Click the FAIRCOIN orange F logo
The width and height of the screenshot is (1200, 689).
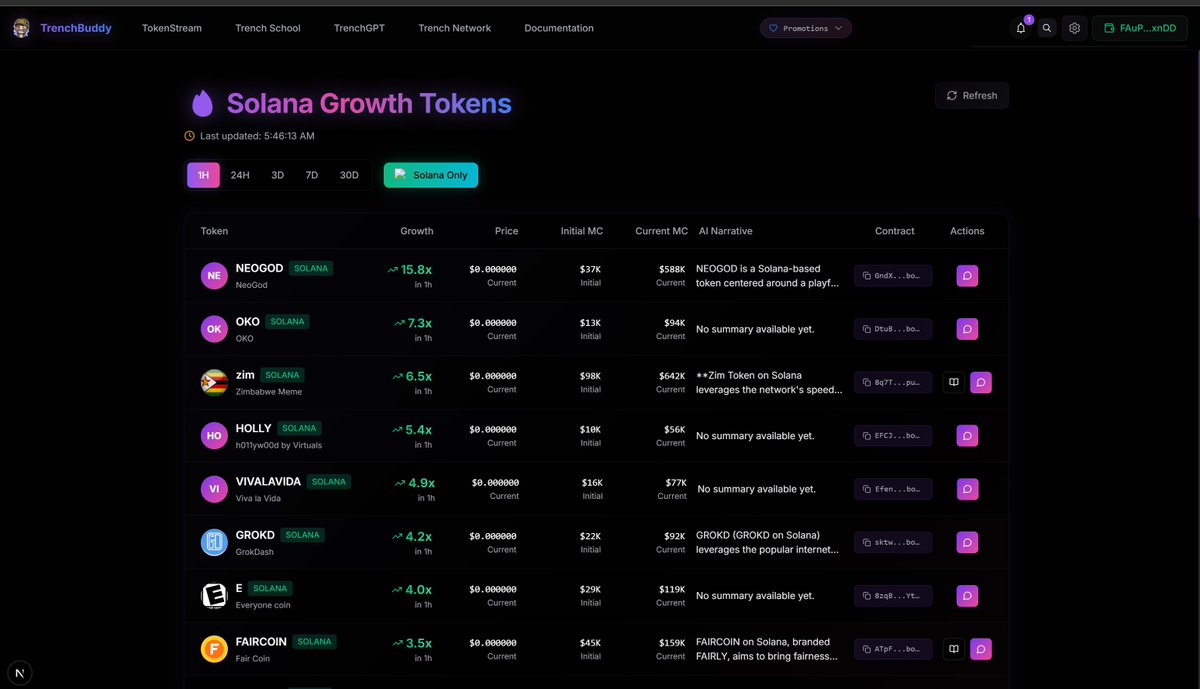(x=214, y=649)
